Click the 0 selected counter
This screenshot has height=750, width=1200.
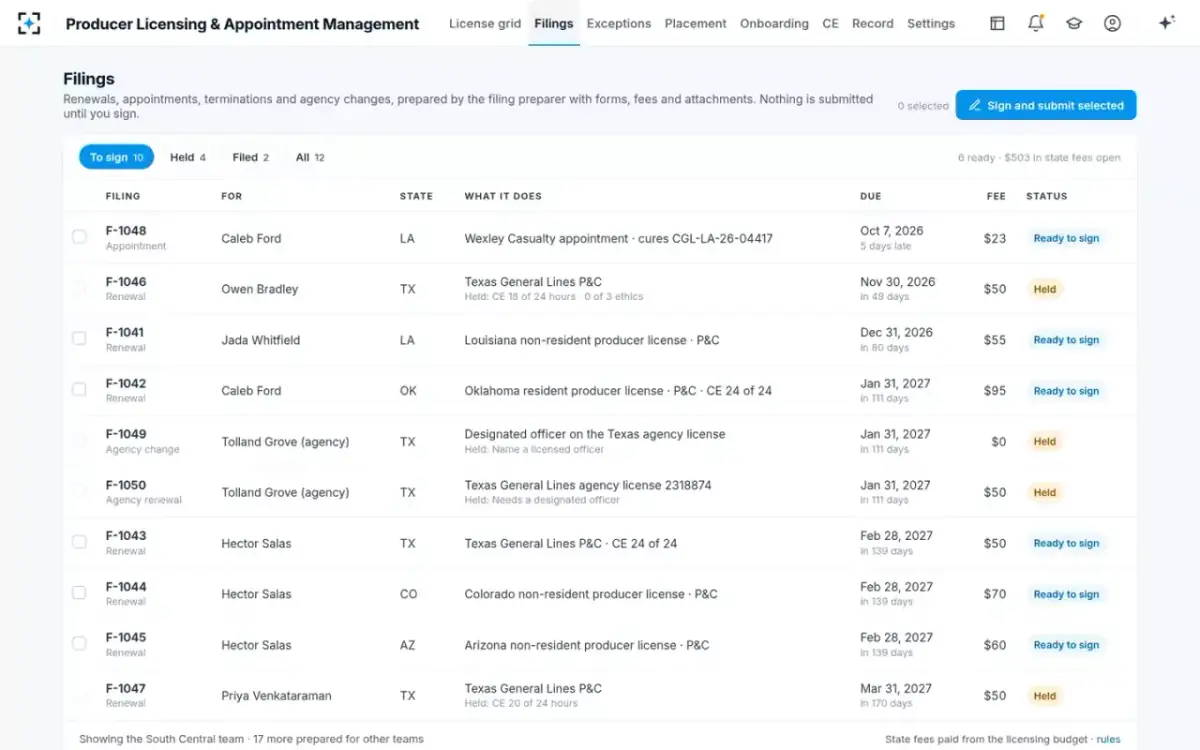[923, 105]
